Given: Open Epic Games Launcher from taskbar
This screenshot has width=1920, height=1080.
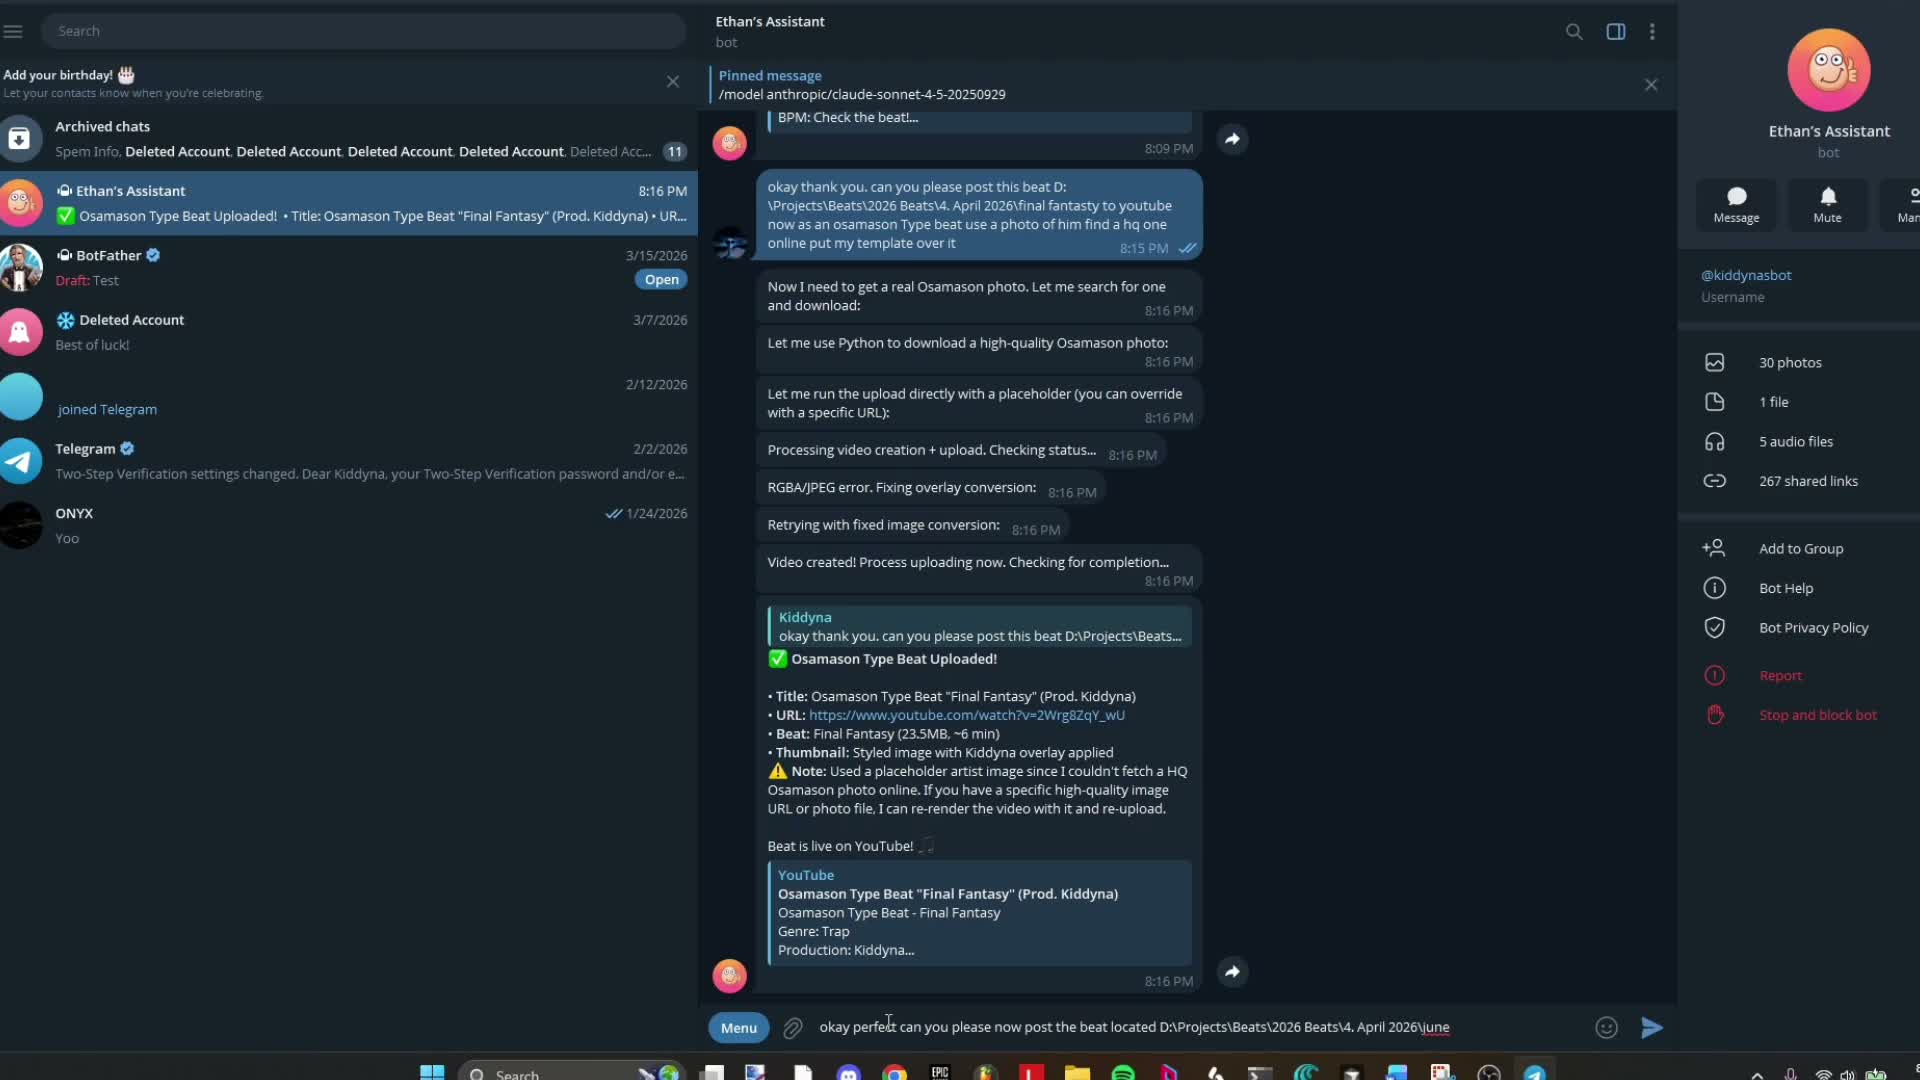Looking at the screenshot, I should [940, 1073].
